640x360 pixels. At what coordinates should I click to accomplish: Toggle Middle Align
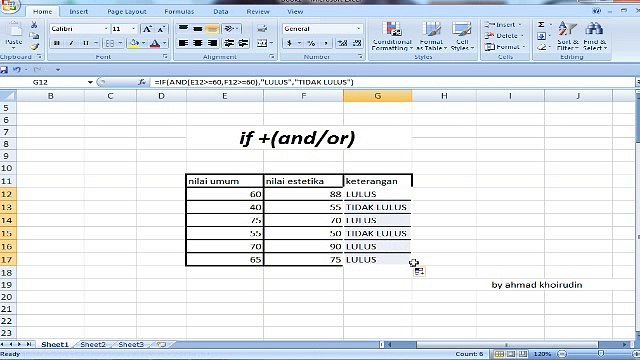[198, 28]
